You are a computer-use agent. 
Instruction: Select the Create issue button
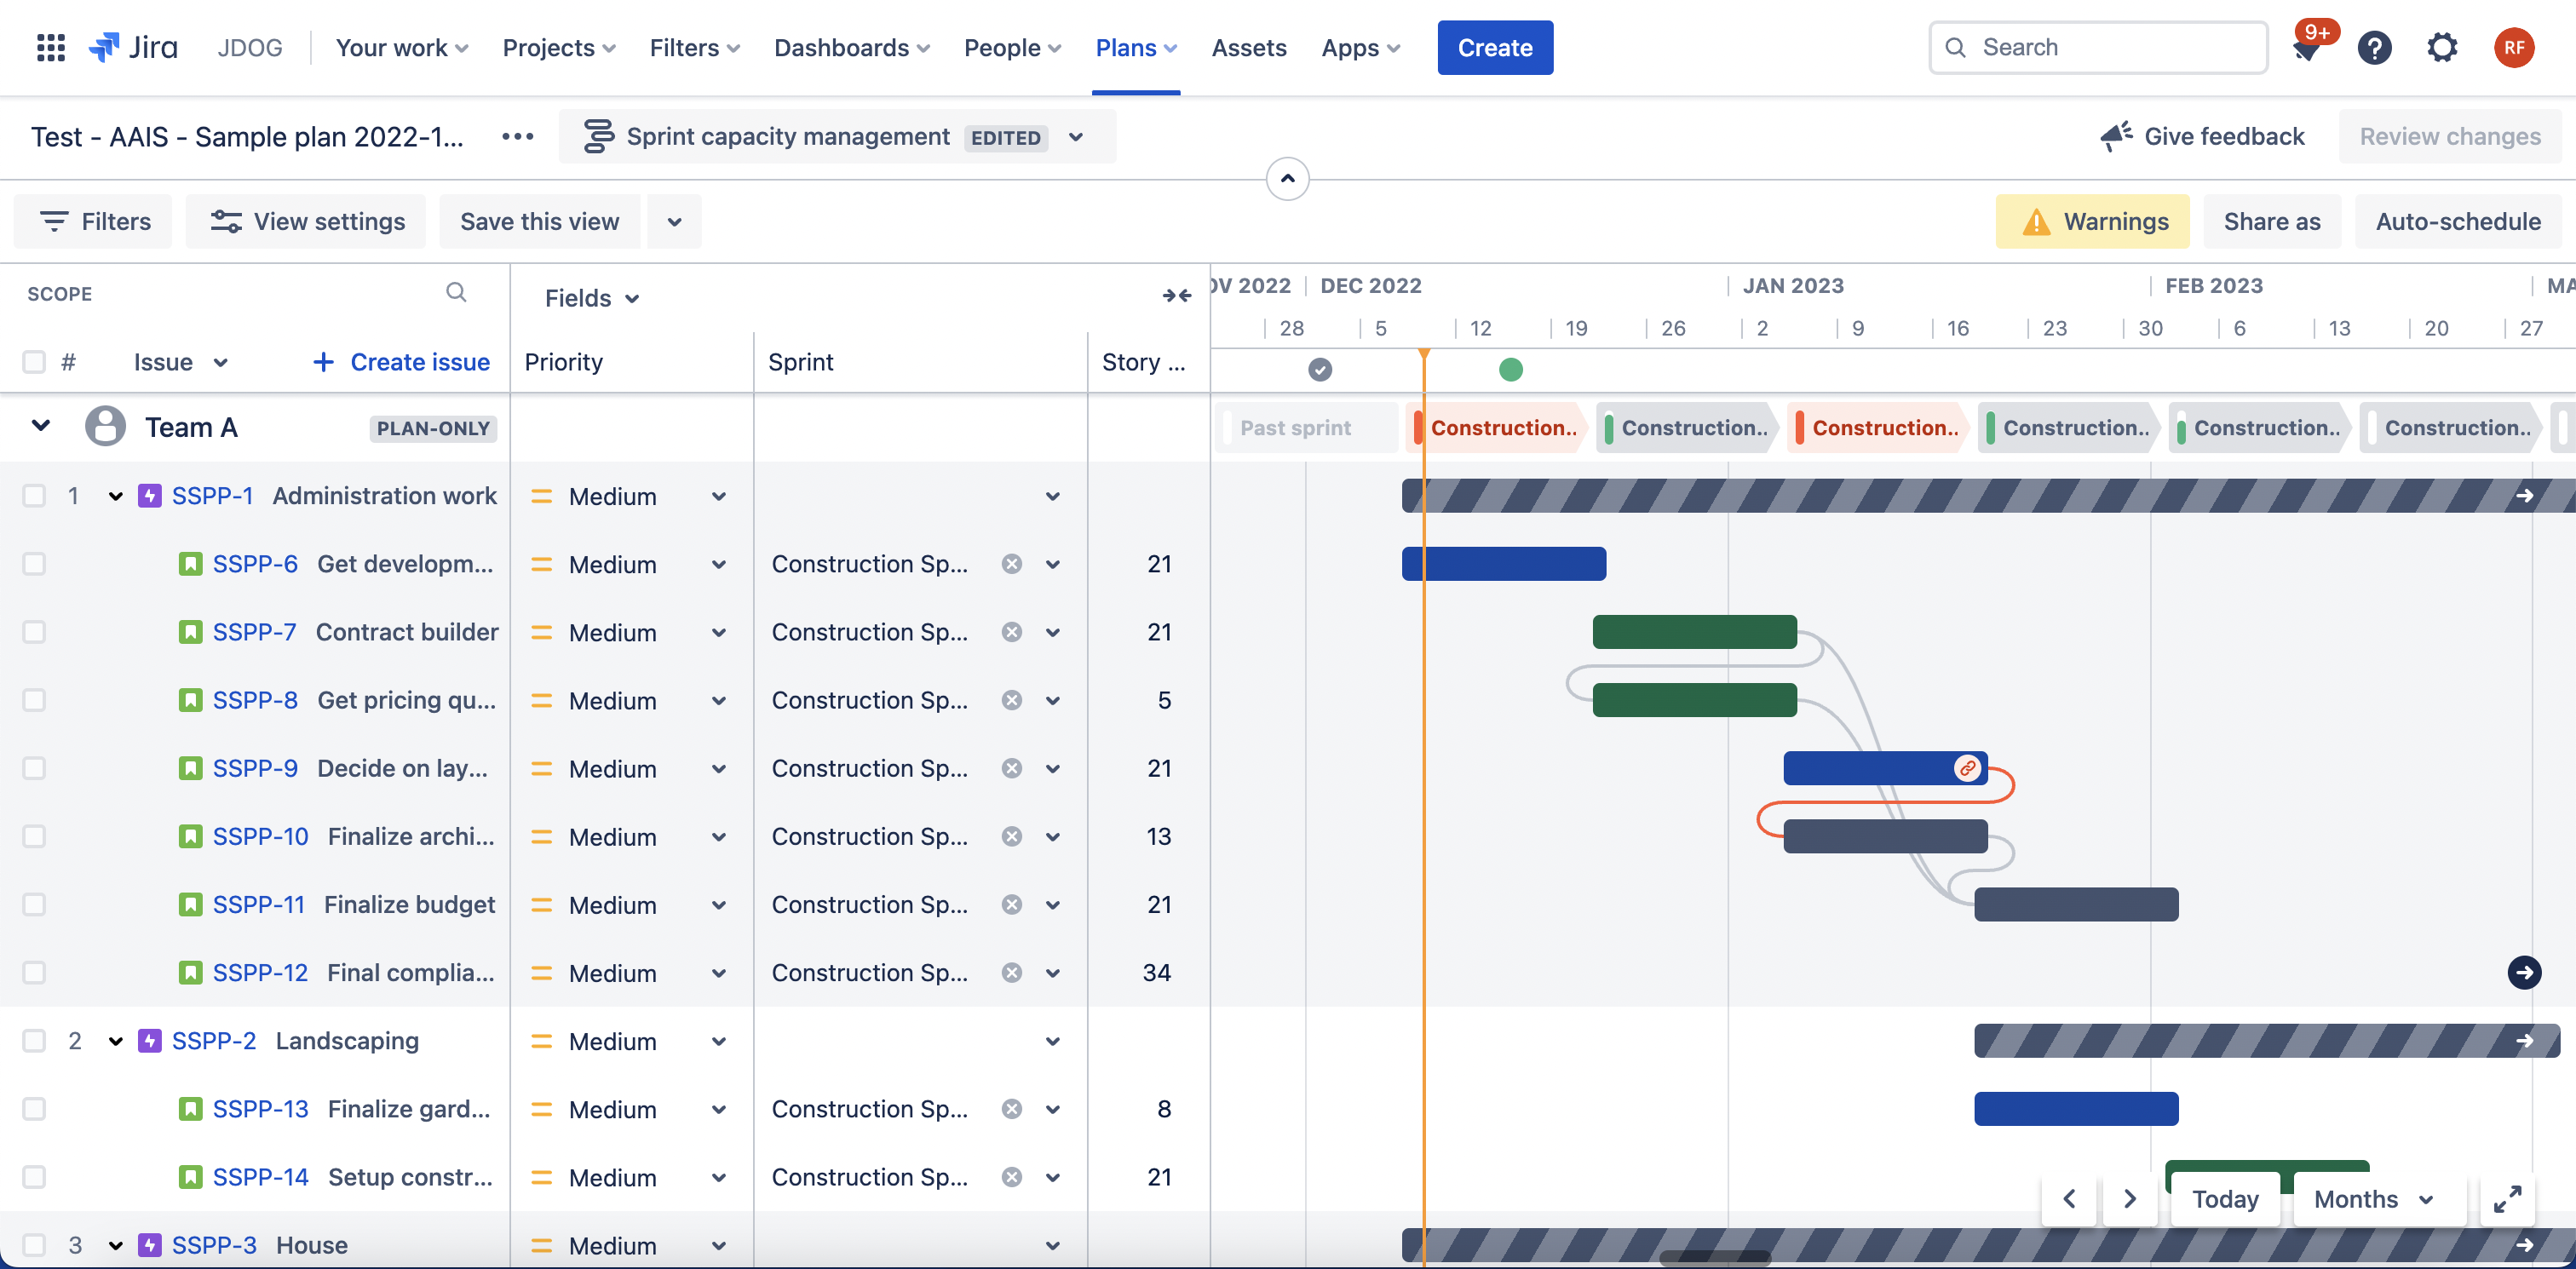(x=401, y=358)
